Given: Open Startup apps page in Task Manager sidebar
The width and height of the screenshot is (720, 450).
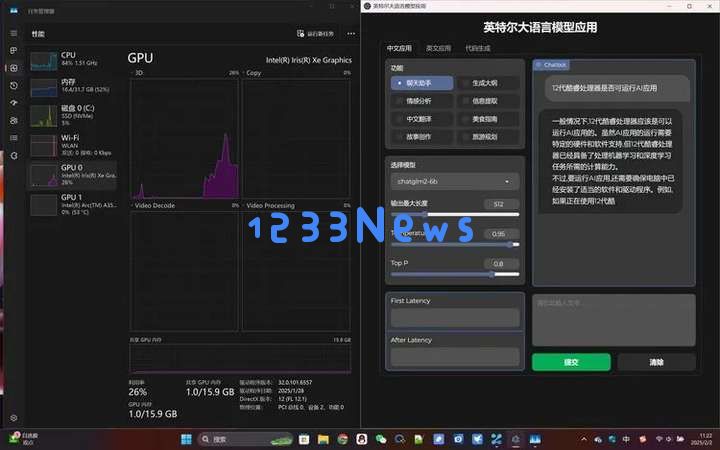Looking at the screenshot, I should [x=14, y=103].
